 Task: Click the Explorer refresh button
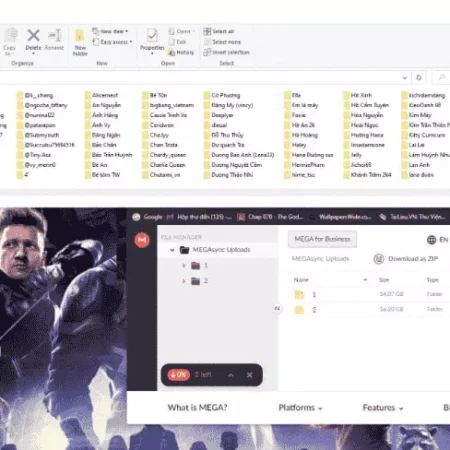pos(419,77)
